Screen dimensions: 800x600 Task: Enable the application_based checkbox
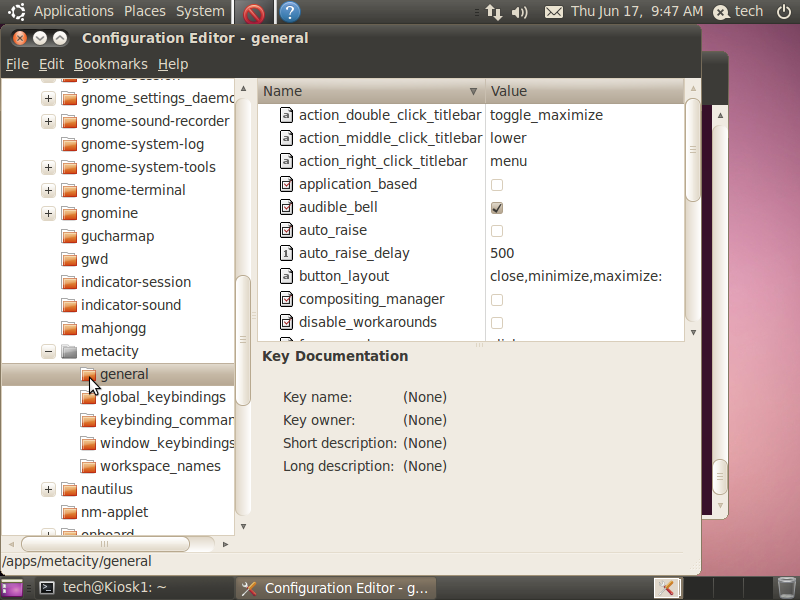click(x=496, y=185)
